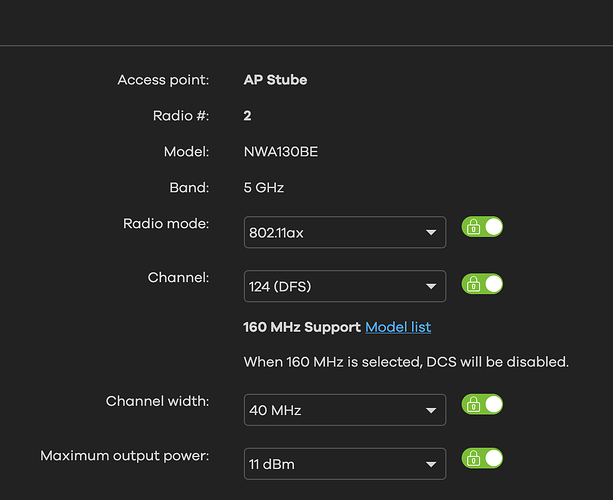This screenshot has width=613, height=500.
Task: Click the lock icon beside Channel width
Action: coord(471,405)
